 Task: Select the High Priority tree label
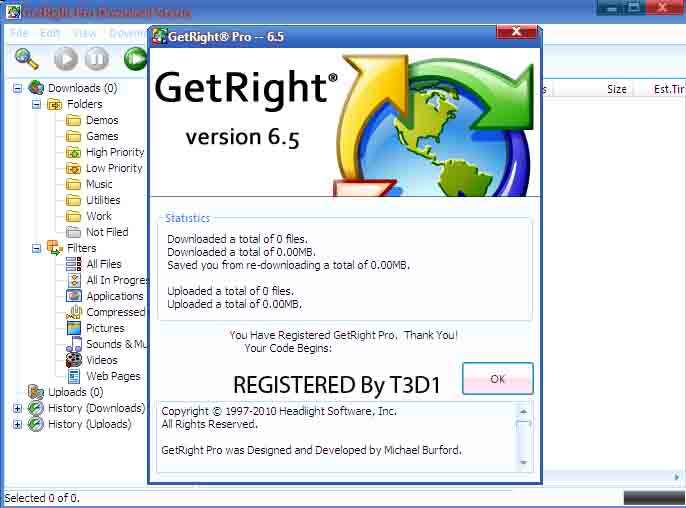(115, 152)
